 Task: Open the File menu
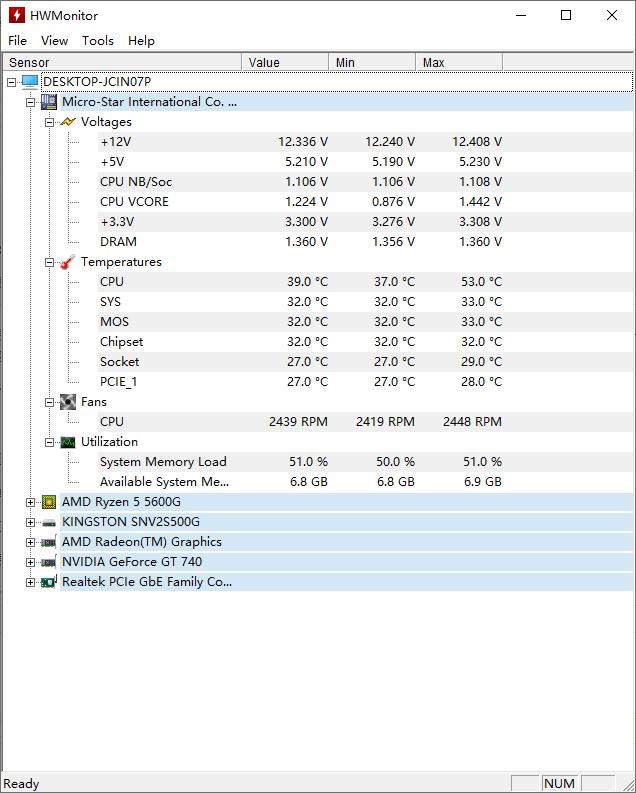[x=17, y=41]
